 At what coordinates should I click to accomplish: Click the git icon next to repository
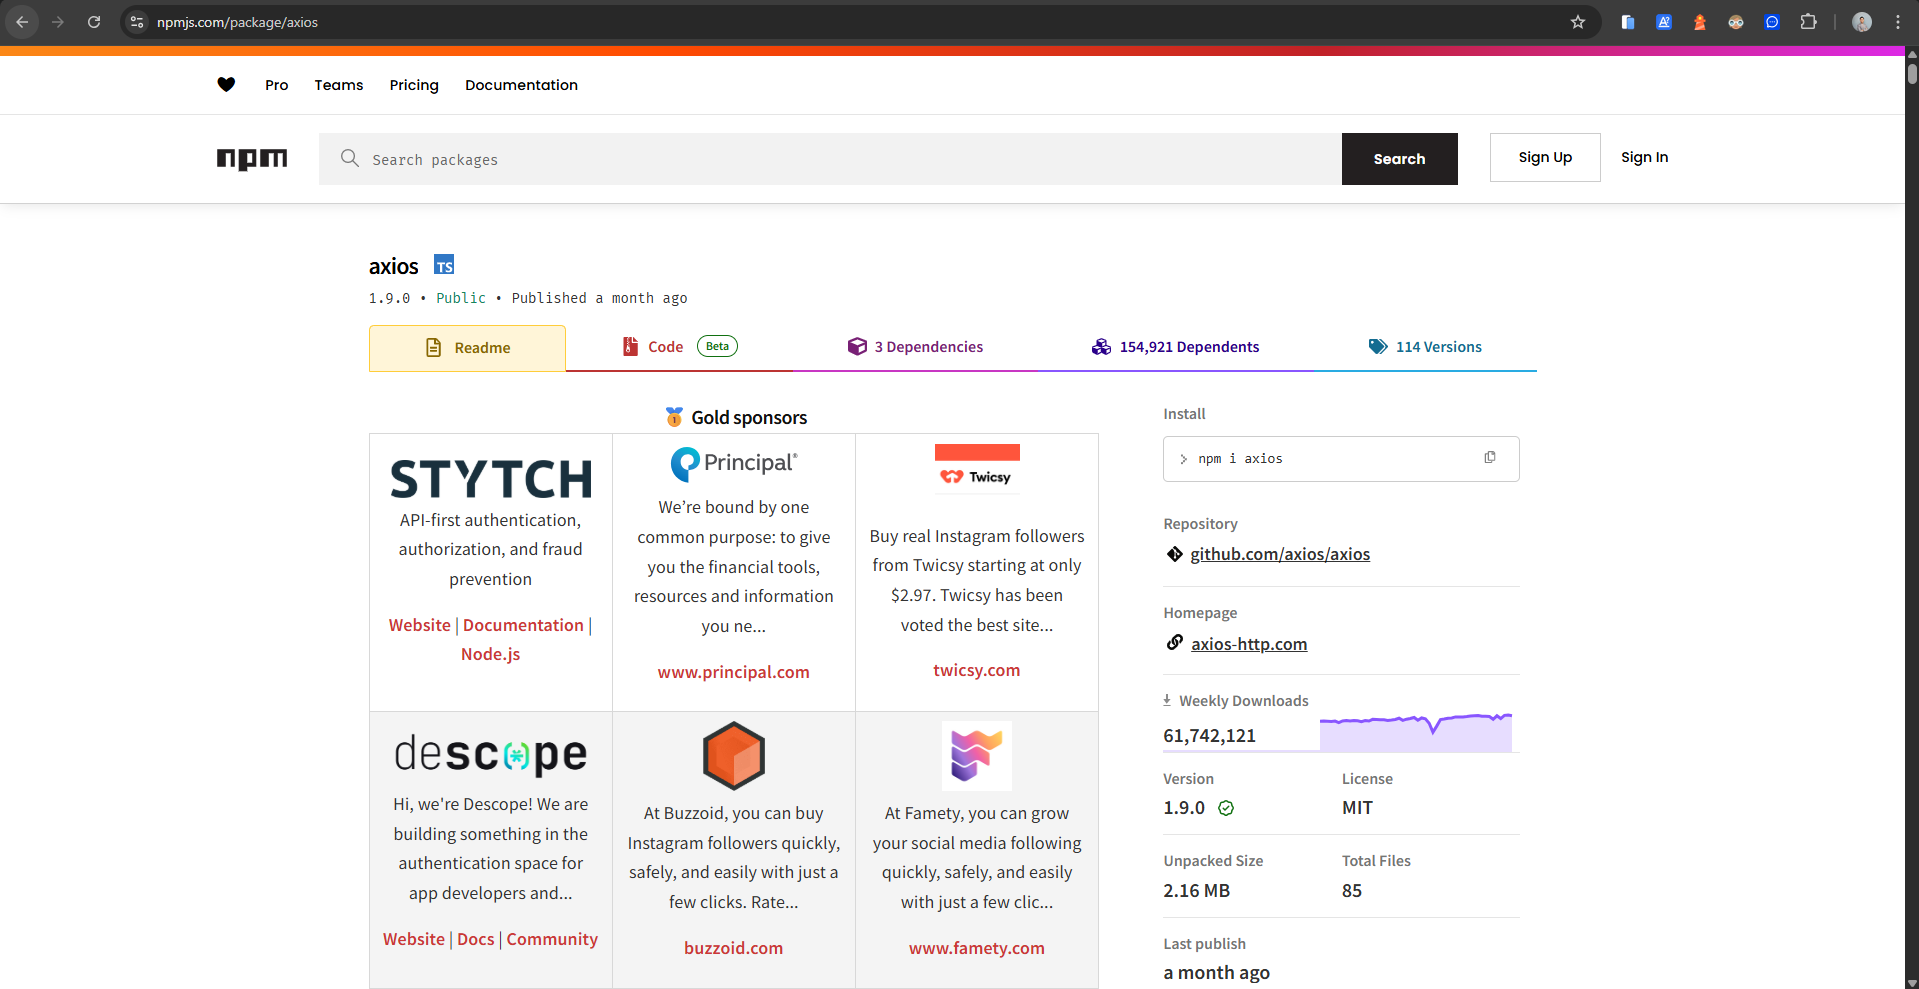coord(1175,554)
